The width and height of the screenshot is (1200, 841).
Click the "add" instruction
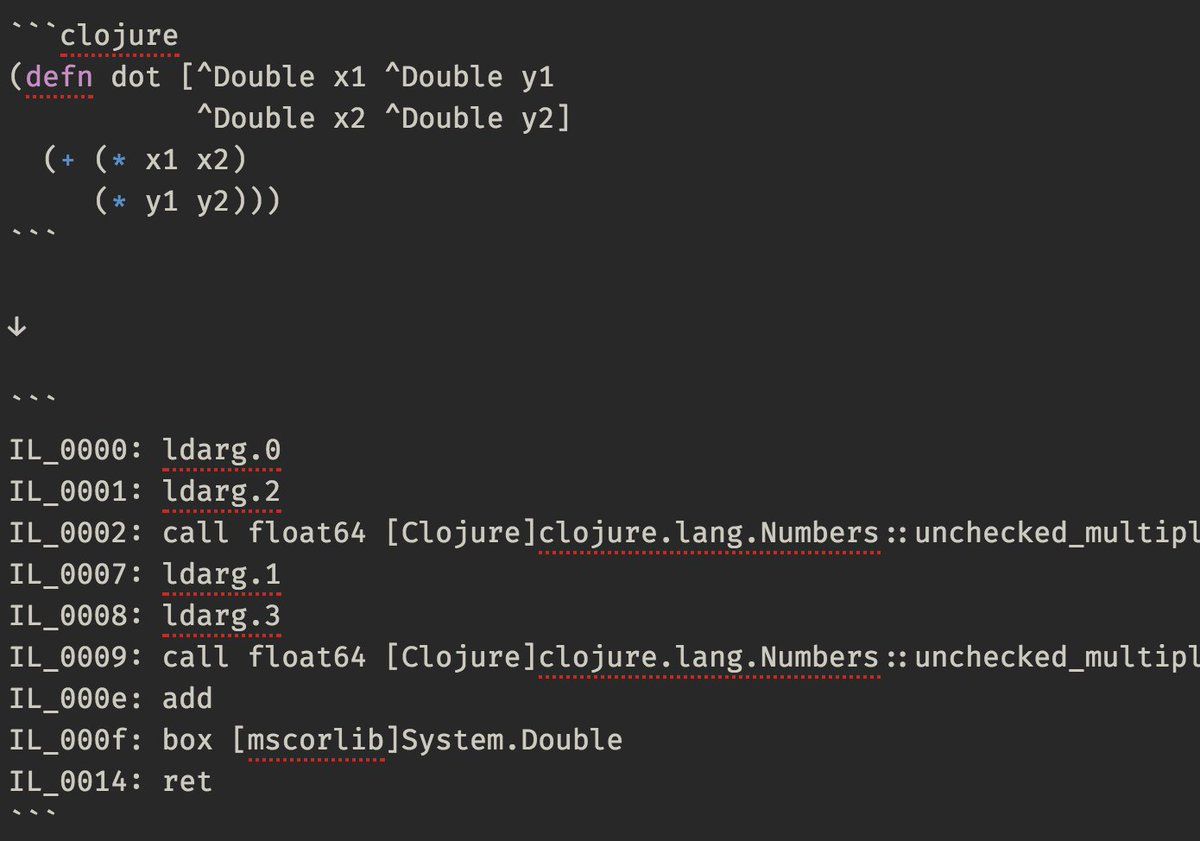click(187, 698)
